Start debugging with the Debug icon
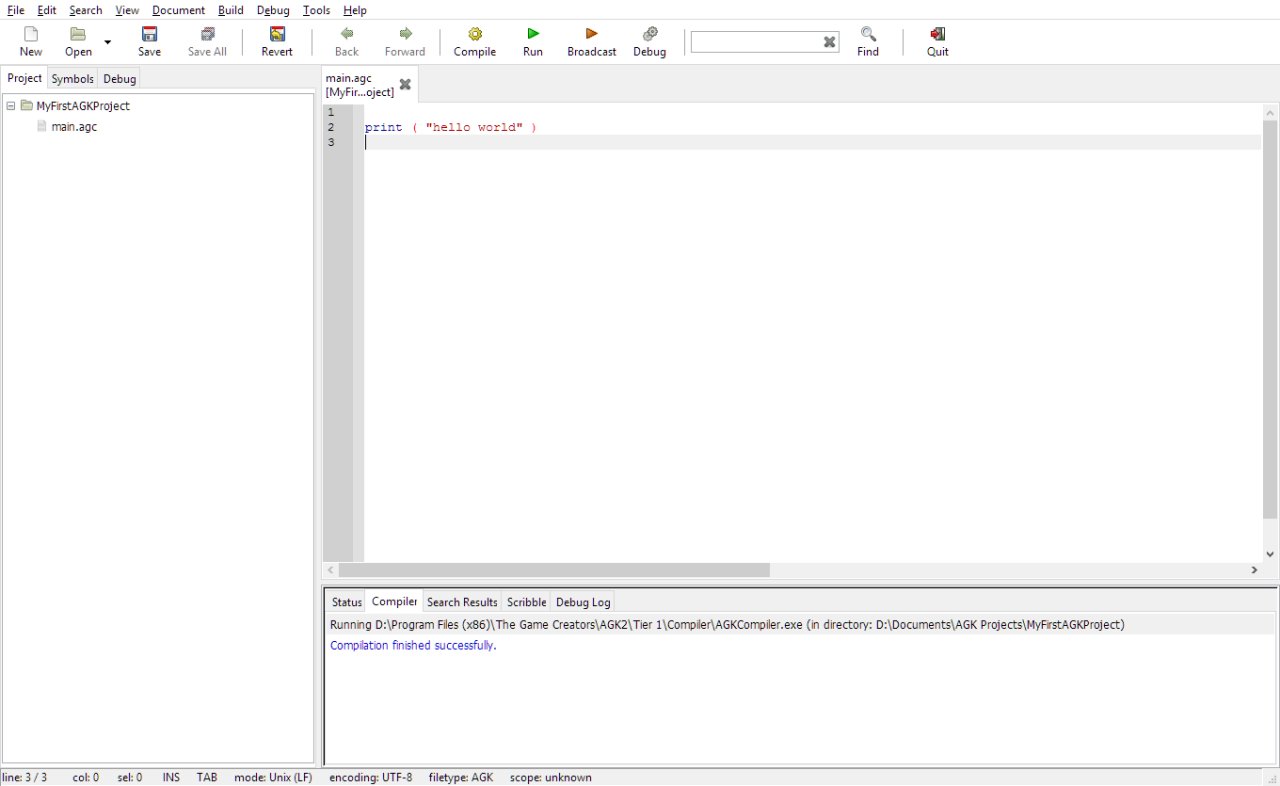The width and height of the screenshot is (1280, 786). click(650, 34)
